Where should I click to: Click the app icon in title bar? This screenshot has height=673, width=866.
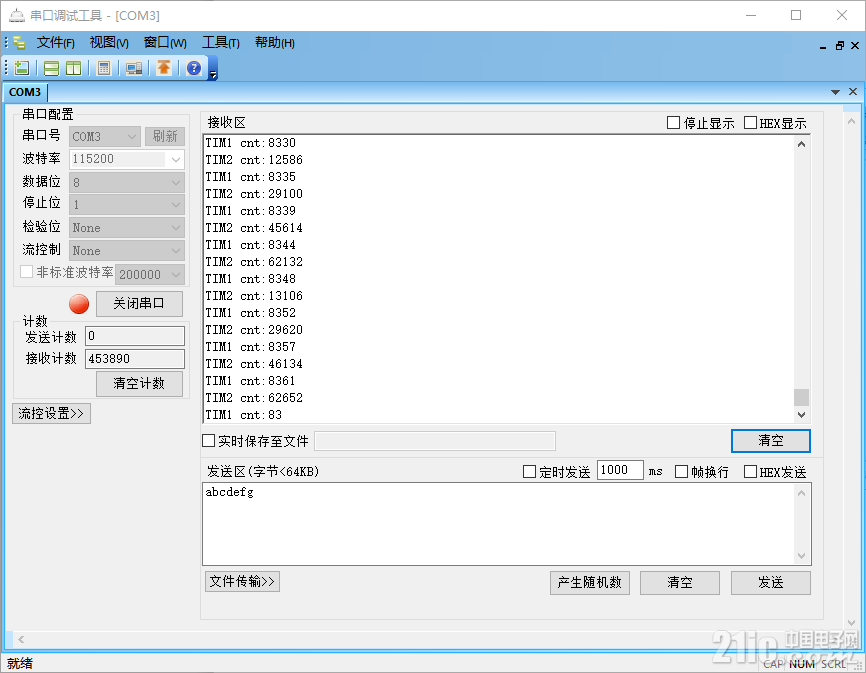[17, 15]
